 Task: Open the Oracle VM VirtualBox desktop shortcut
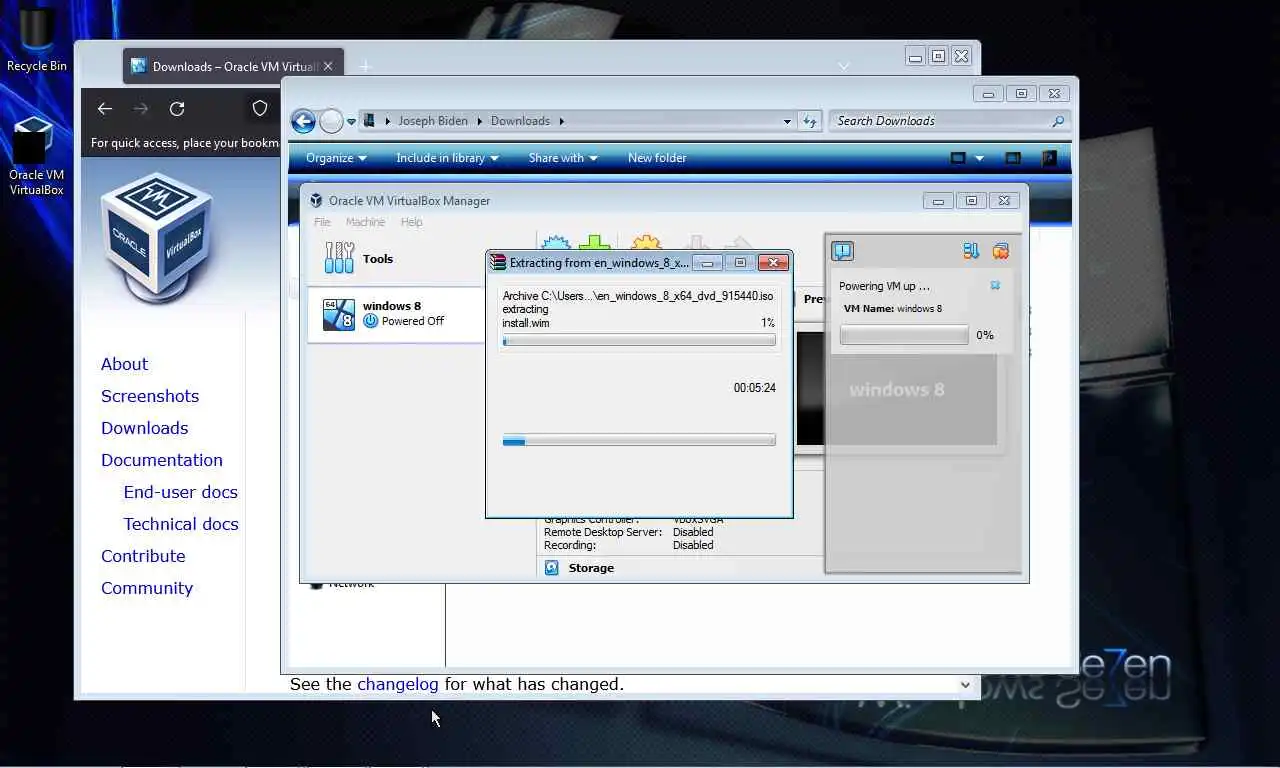pos(36,156)
